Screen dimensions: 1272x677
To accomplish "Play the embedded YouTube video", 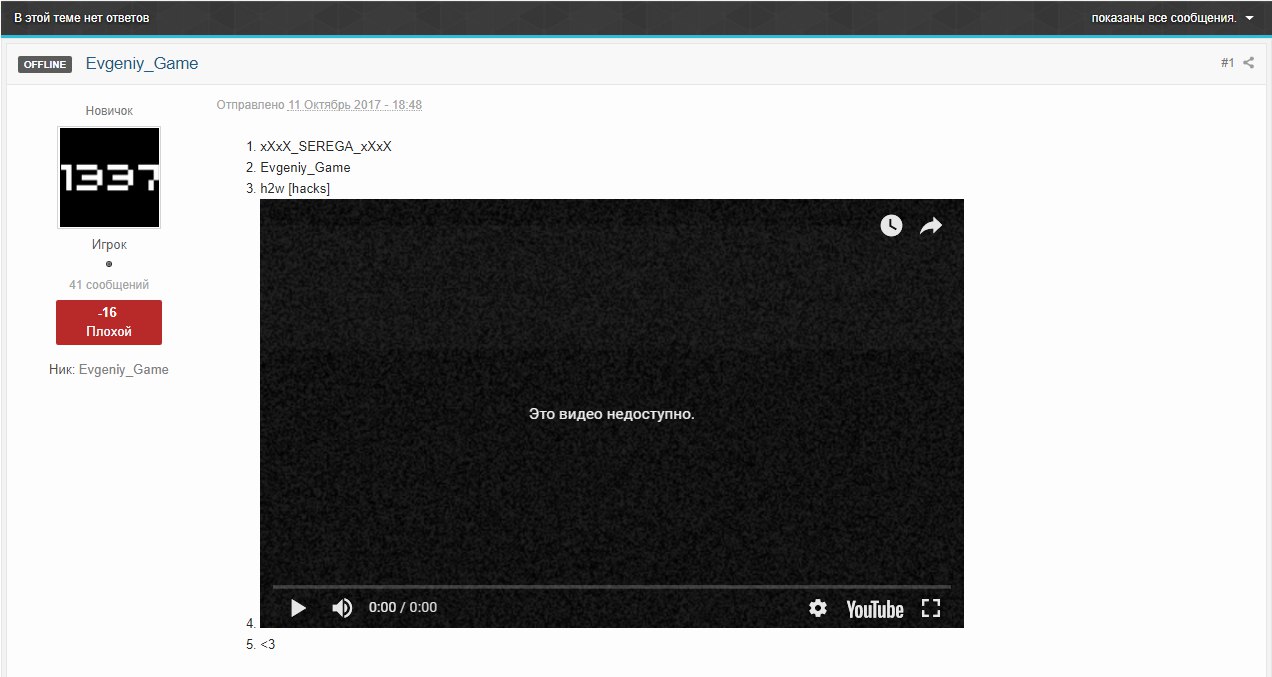I will pyautogui.click(x=298, y=608).
